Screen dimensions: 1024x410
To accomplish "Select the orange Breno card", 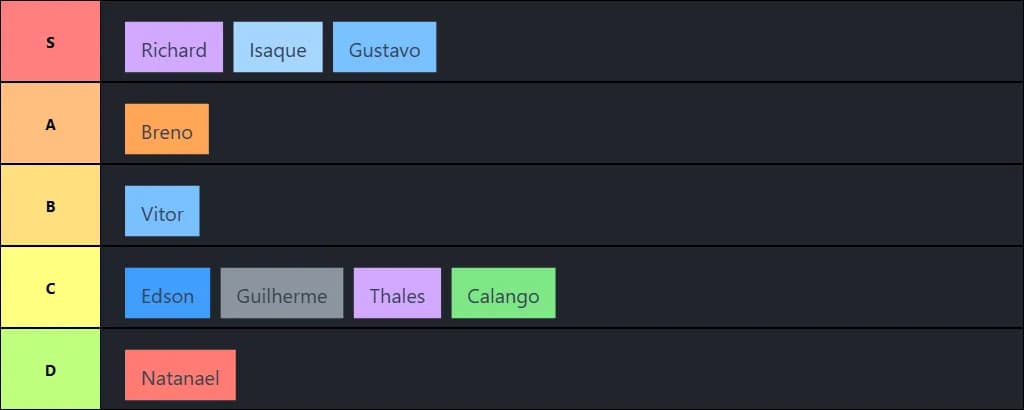I will (x=167, y=129).
